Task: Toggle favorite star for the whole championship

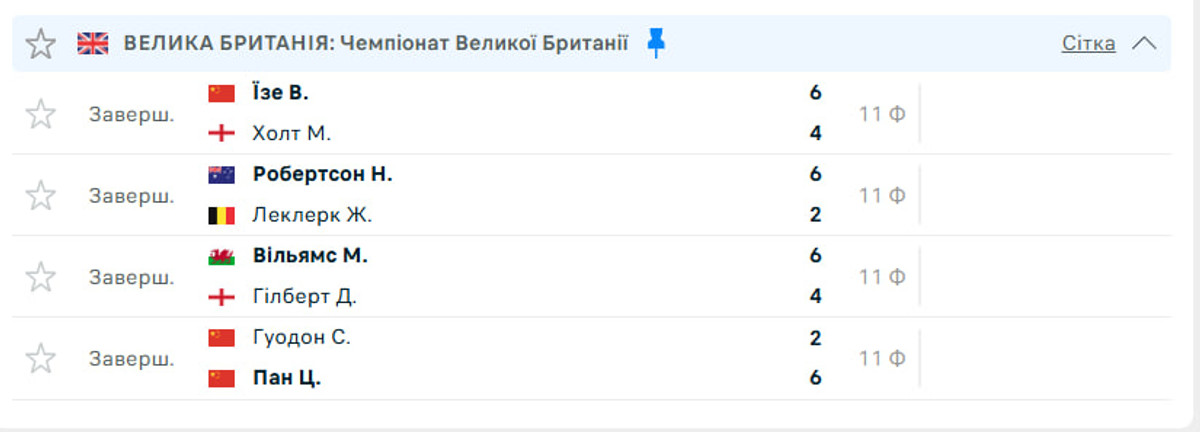Action: [40, 44]
